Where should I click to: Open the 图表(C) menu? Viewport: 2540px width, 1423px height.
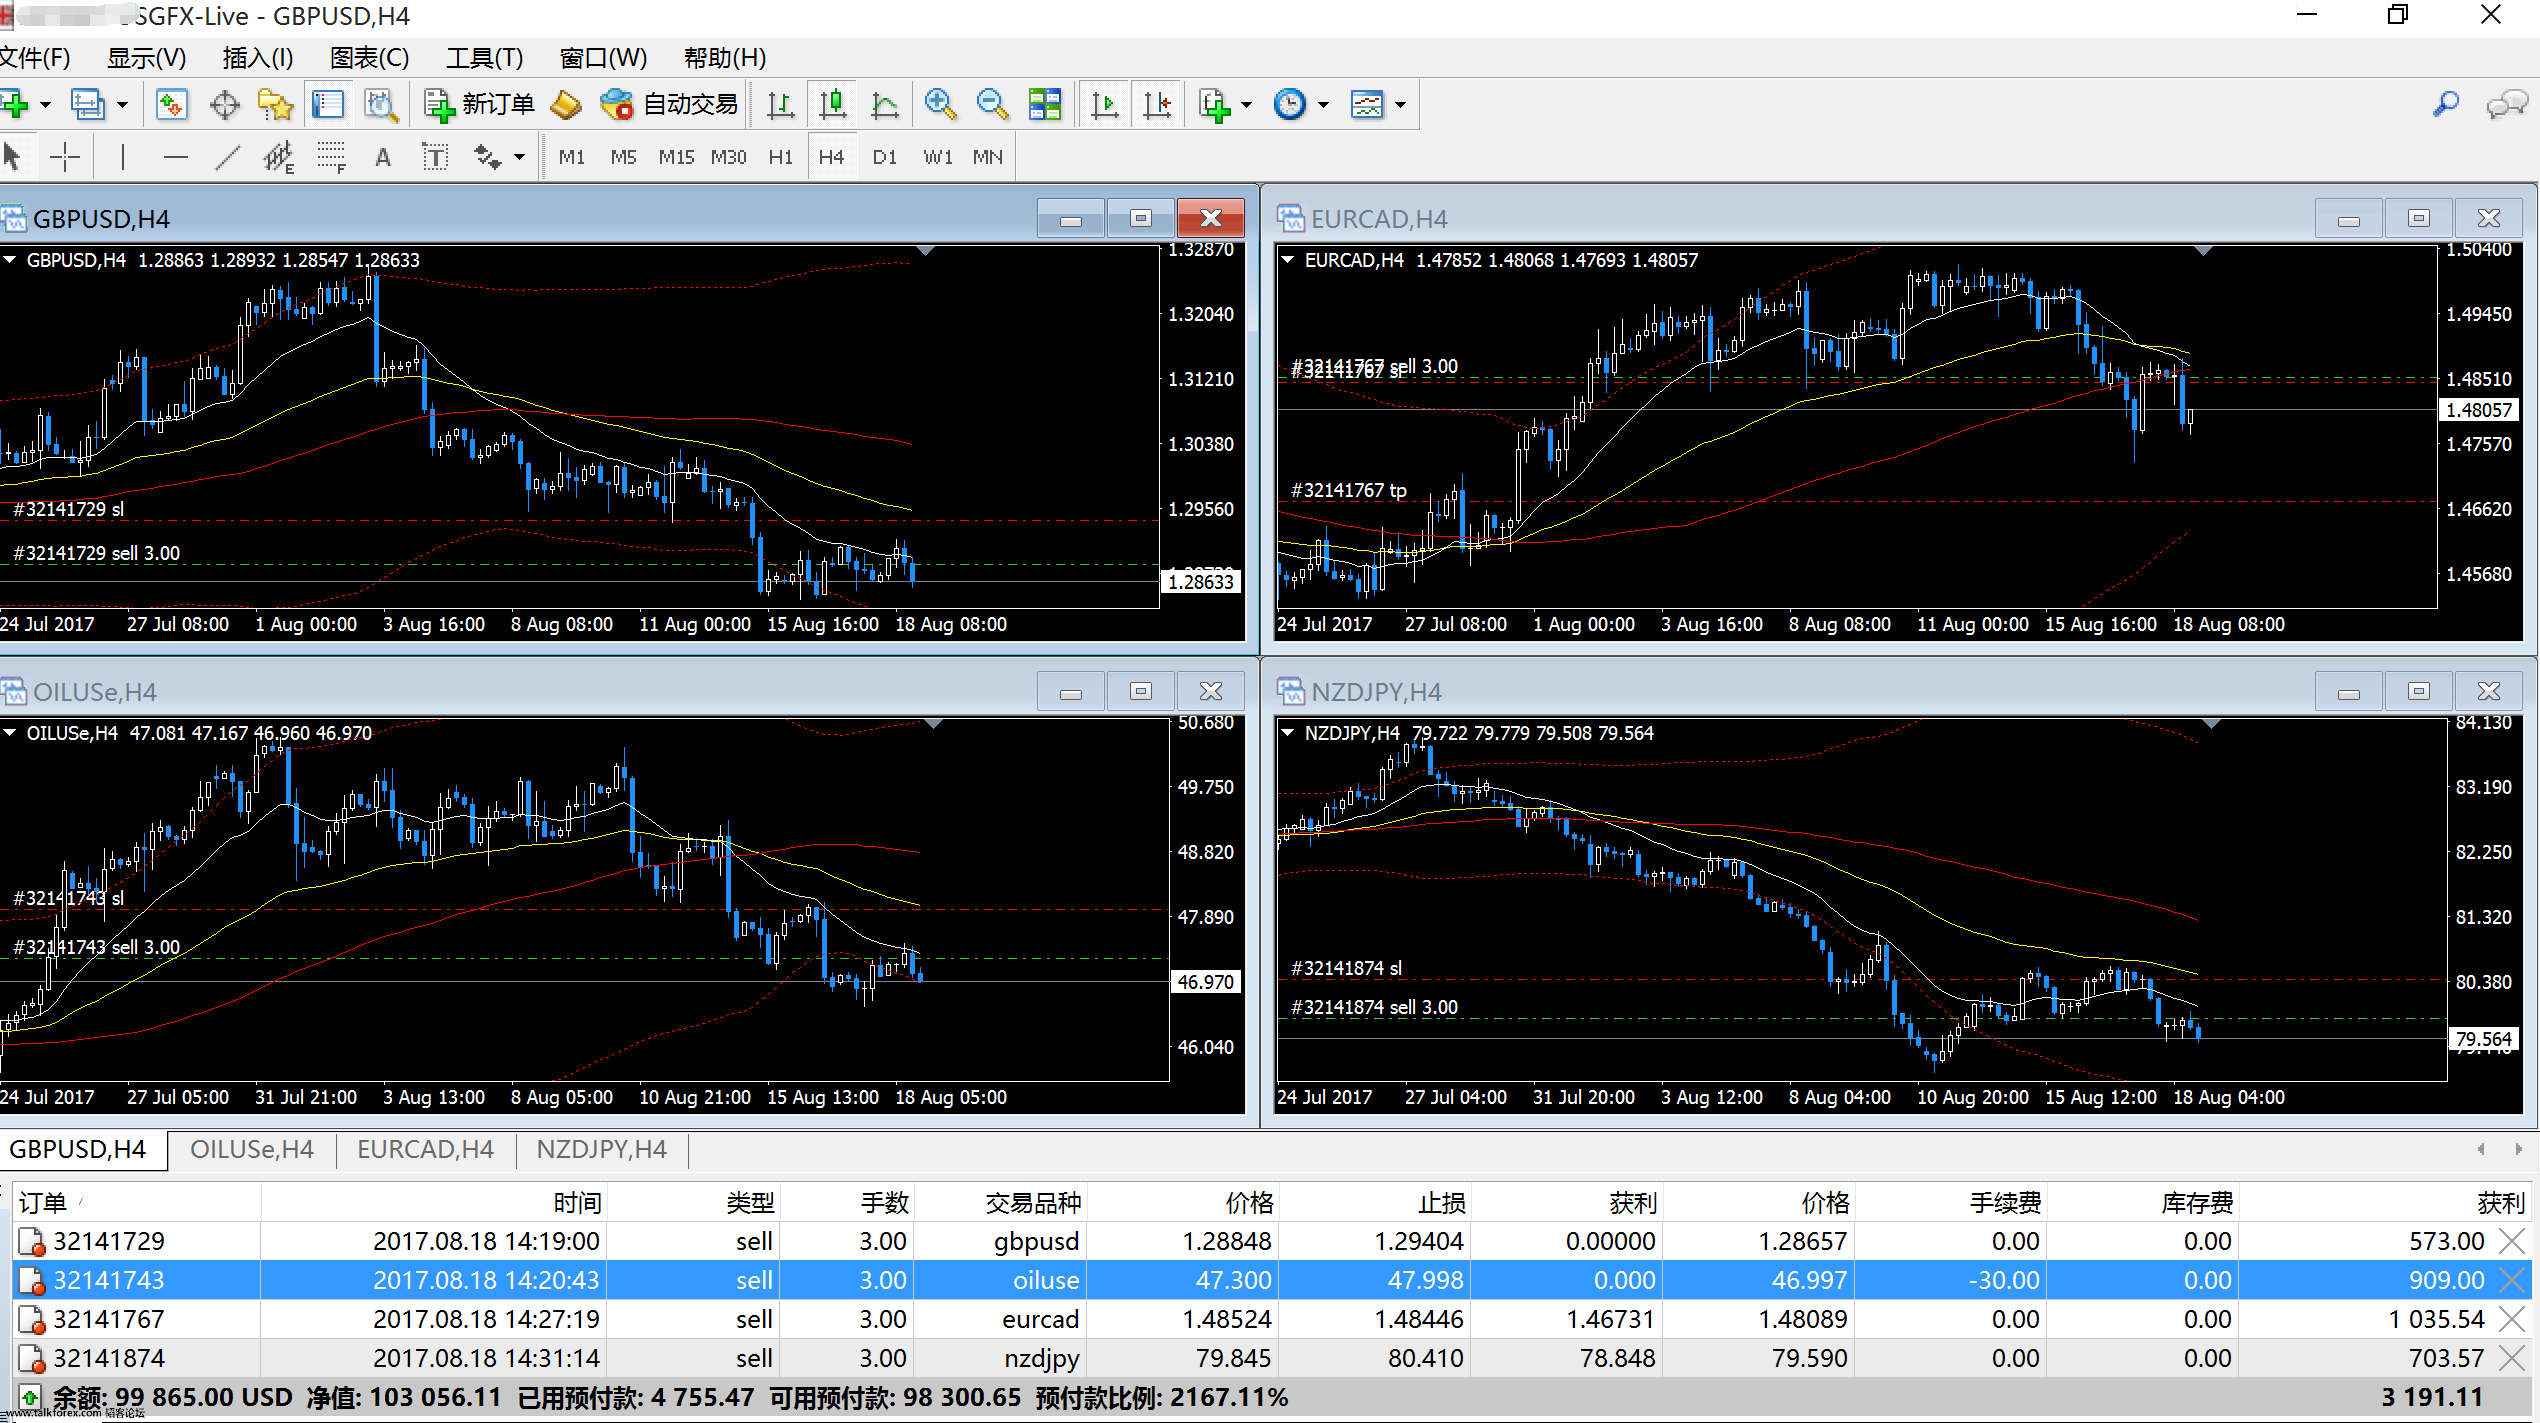point(370,58)
